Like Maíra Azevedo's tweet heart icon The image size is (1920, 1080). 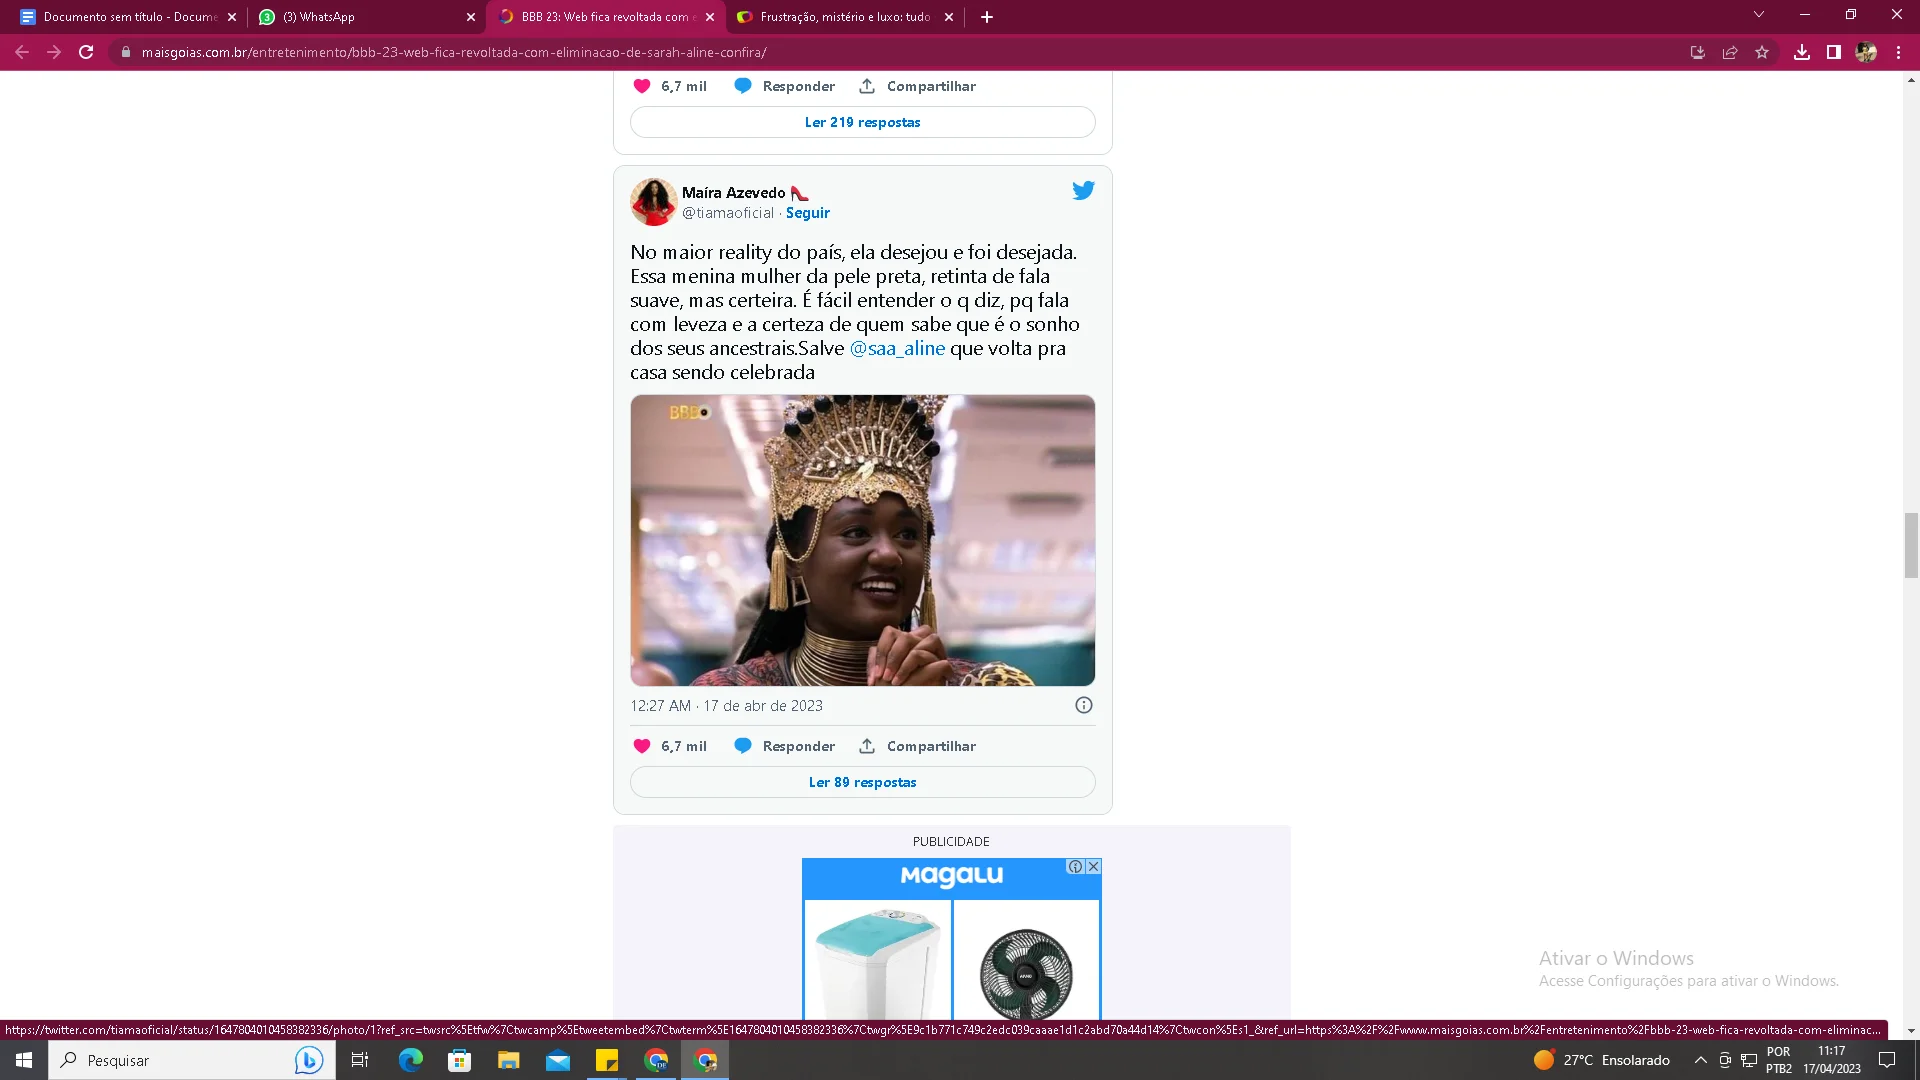[642, 746]
